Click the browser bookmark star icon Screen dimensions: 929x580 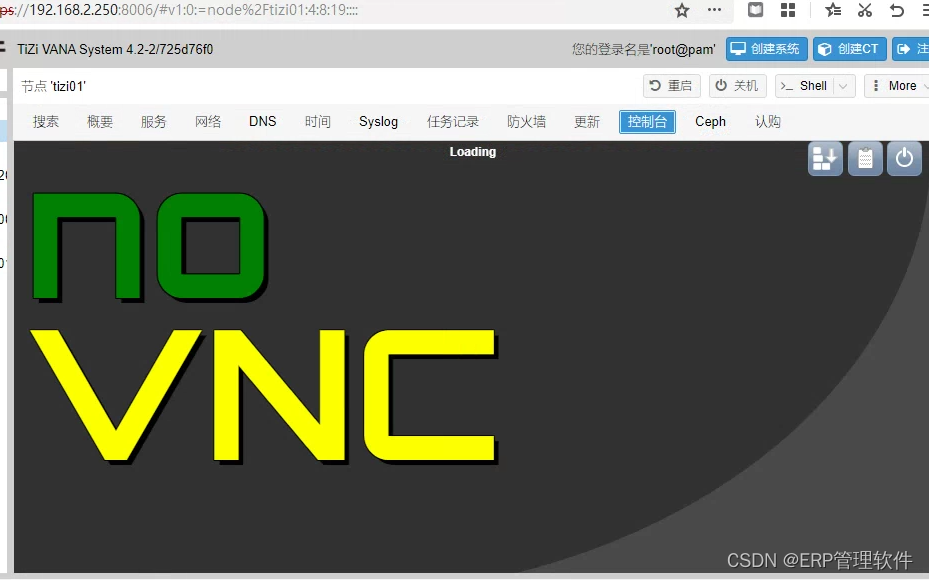[681, 11]
